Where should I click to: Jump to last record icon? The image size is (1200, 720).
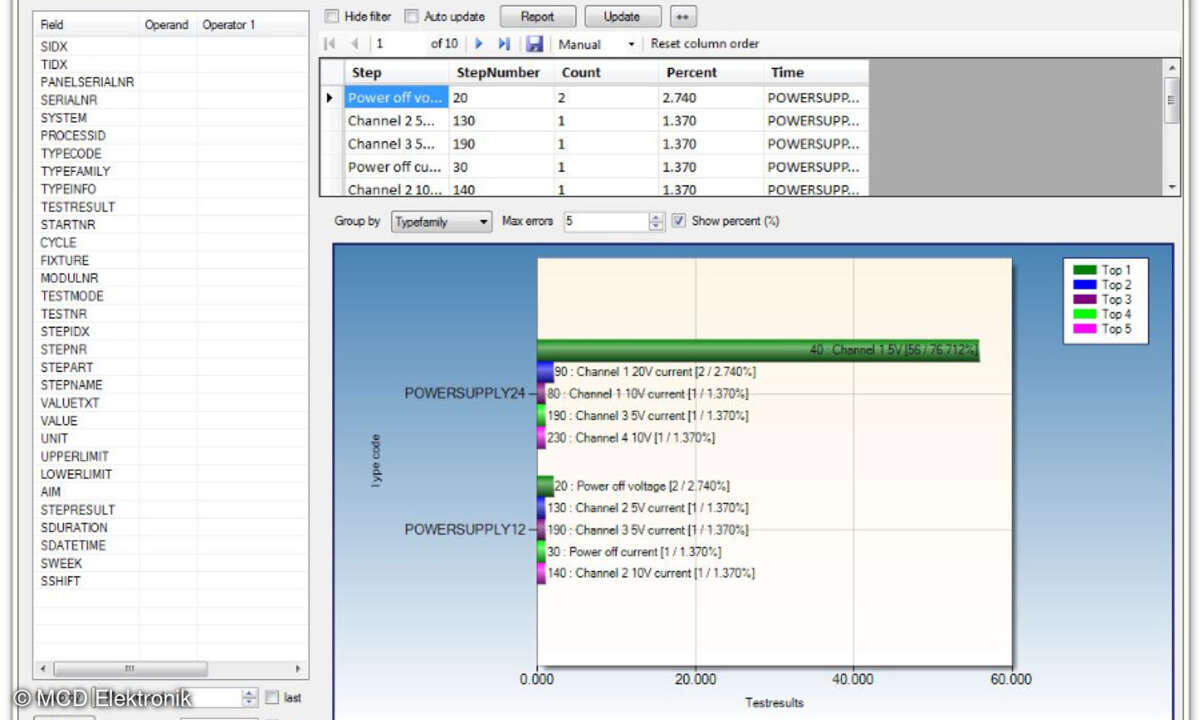click(504, 44)
